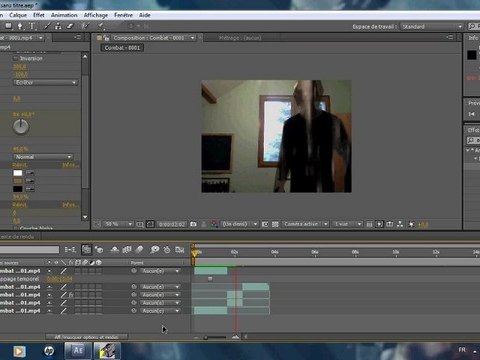Open composition mini-flowchart in timeline
This screenshot has height=360, width=480.
[70, 249]
